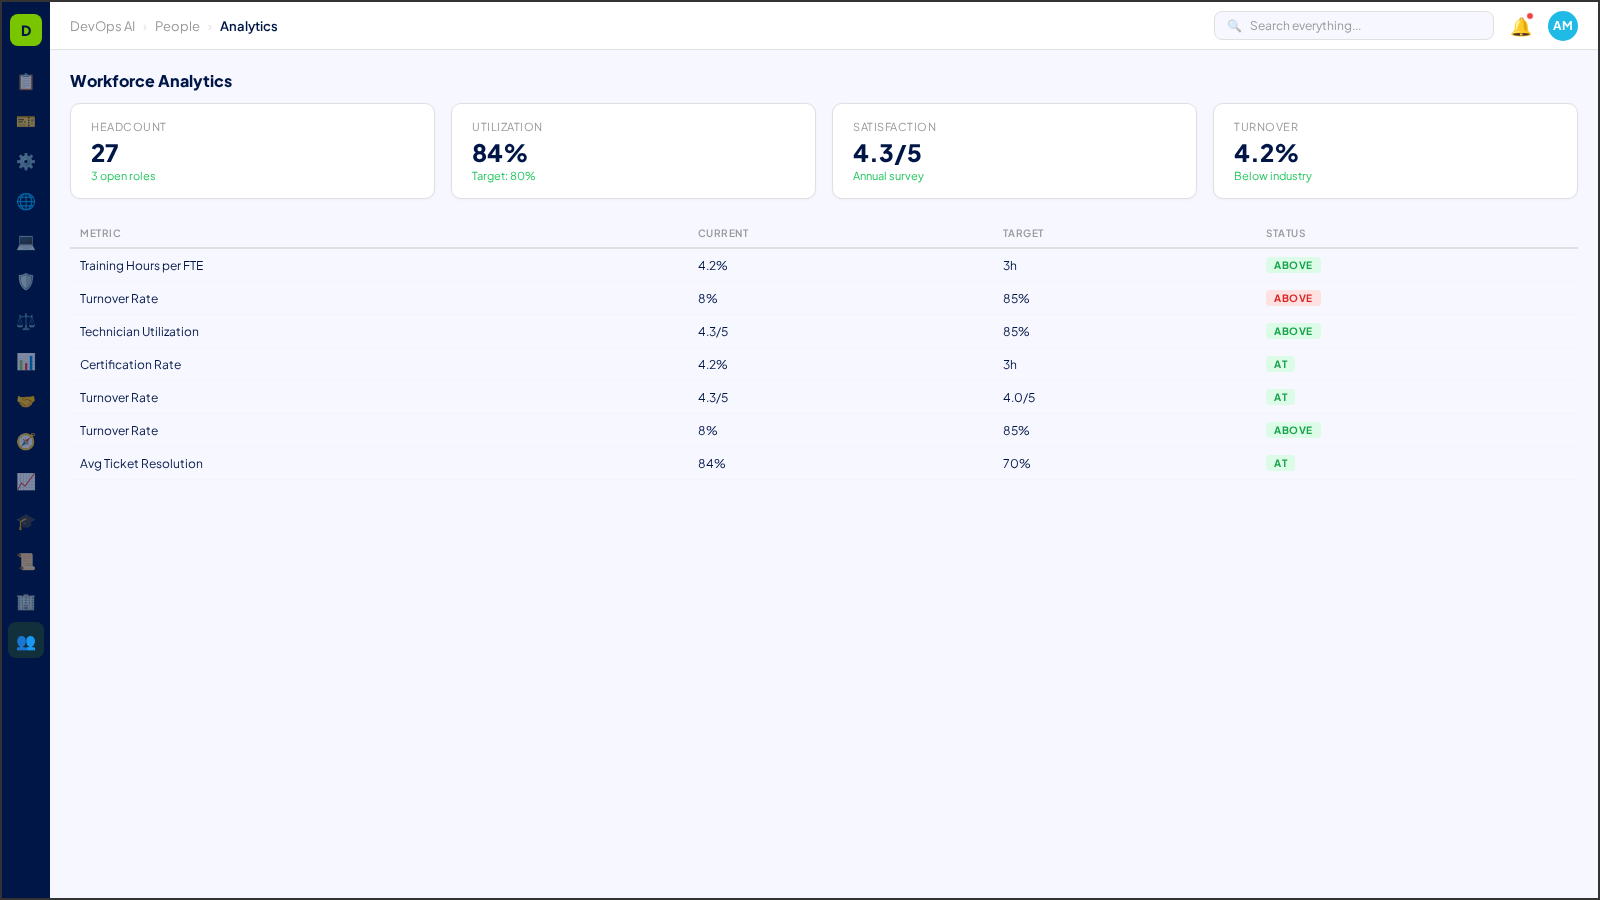Select the gear settings icon in sidebar
Screen dimensions: 1600x900
[26, 162]
